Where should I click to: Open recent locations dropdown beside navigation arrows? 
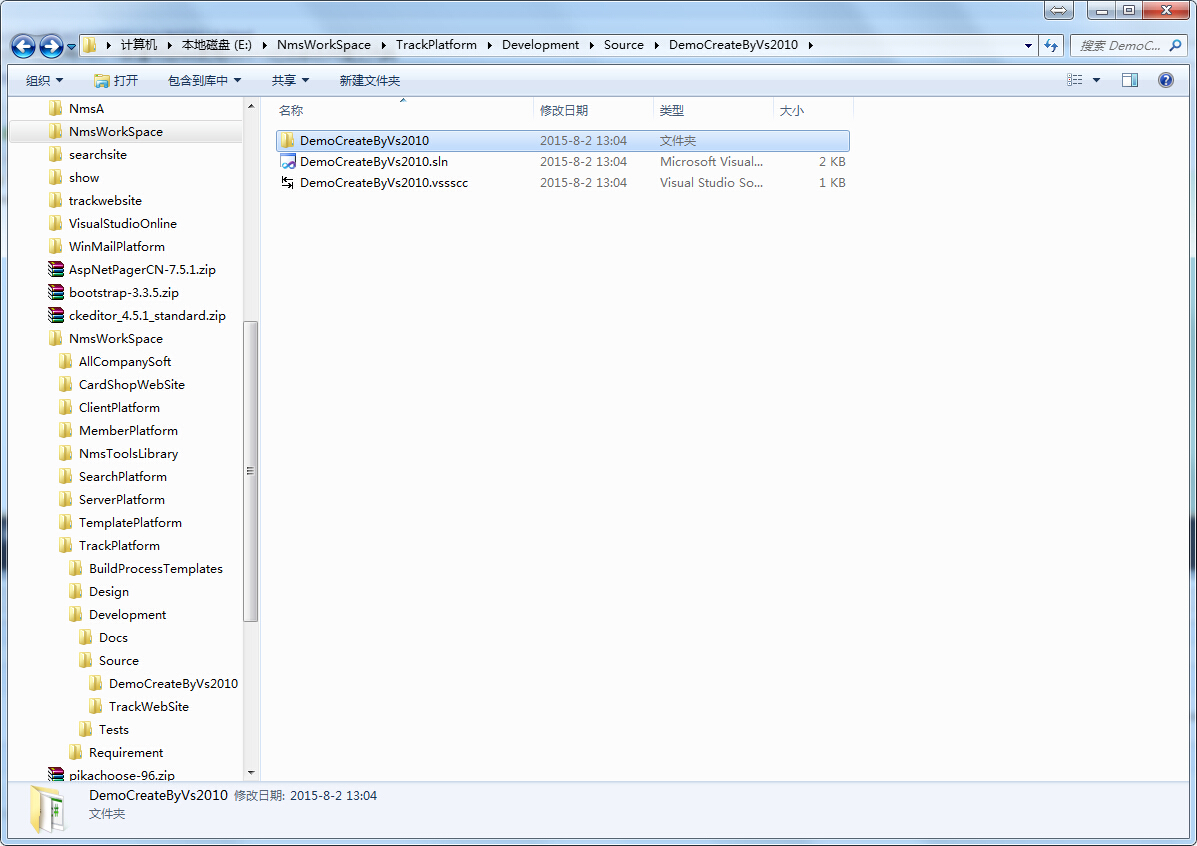click(71, 47)
